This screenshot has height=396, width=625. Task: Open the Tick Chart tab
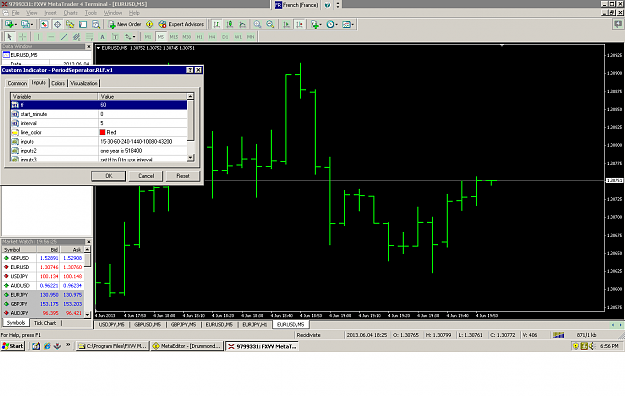[x=45, y=323]
